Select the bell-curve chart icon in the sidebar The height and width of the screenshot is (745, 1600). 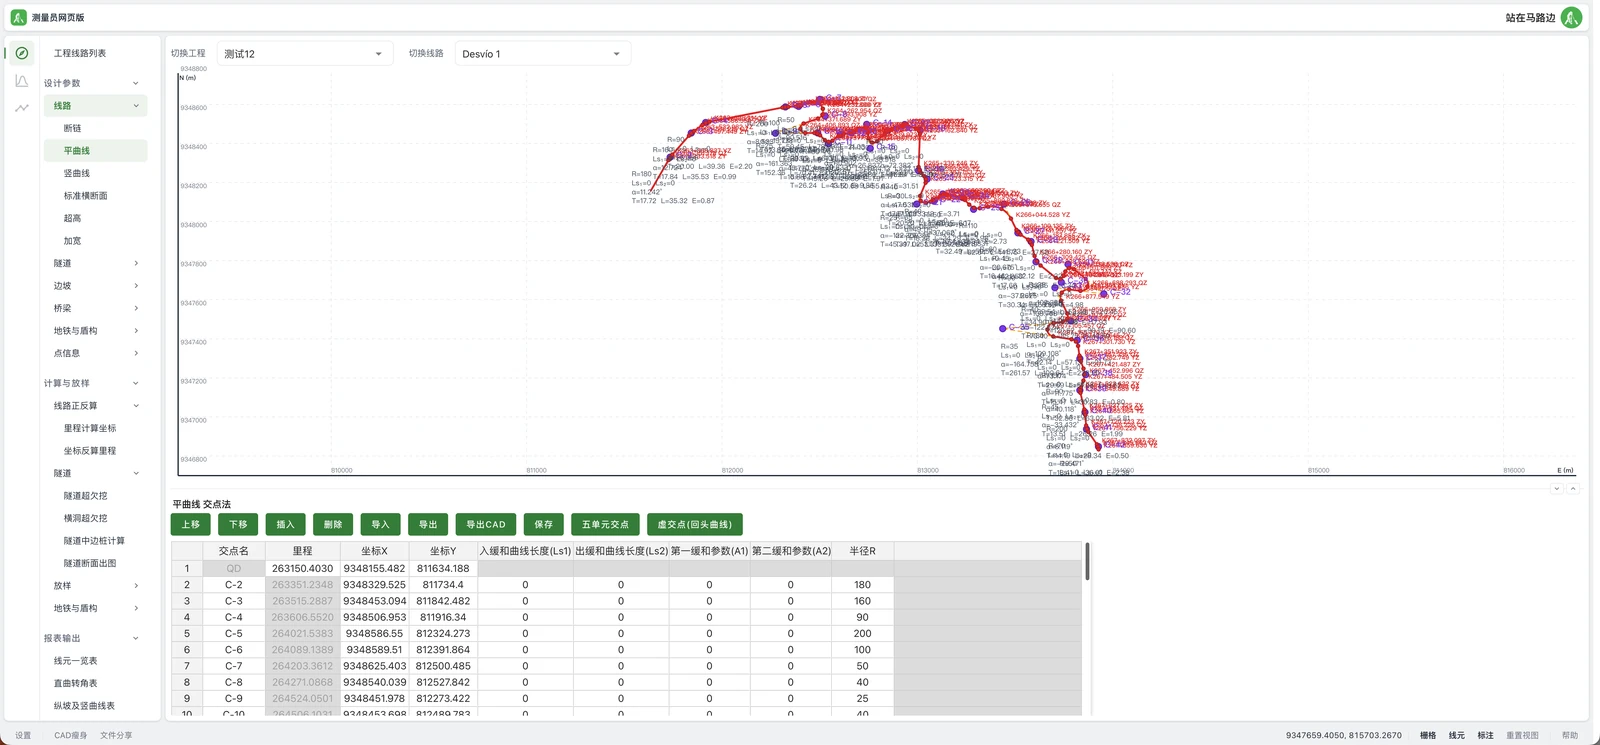pos(22,81)
